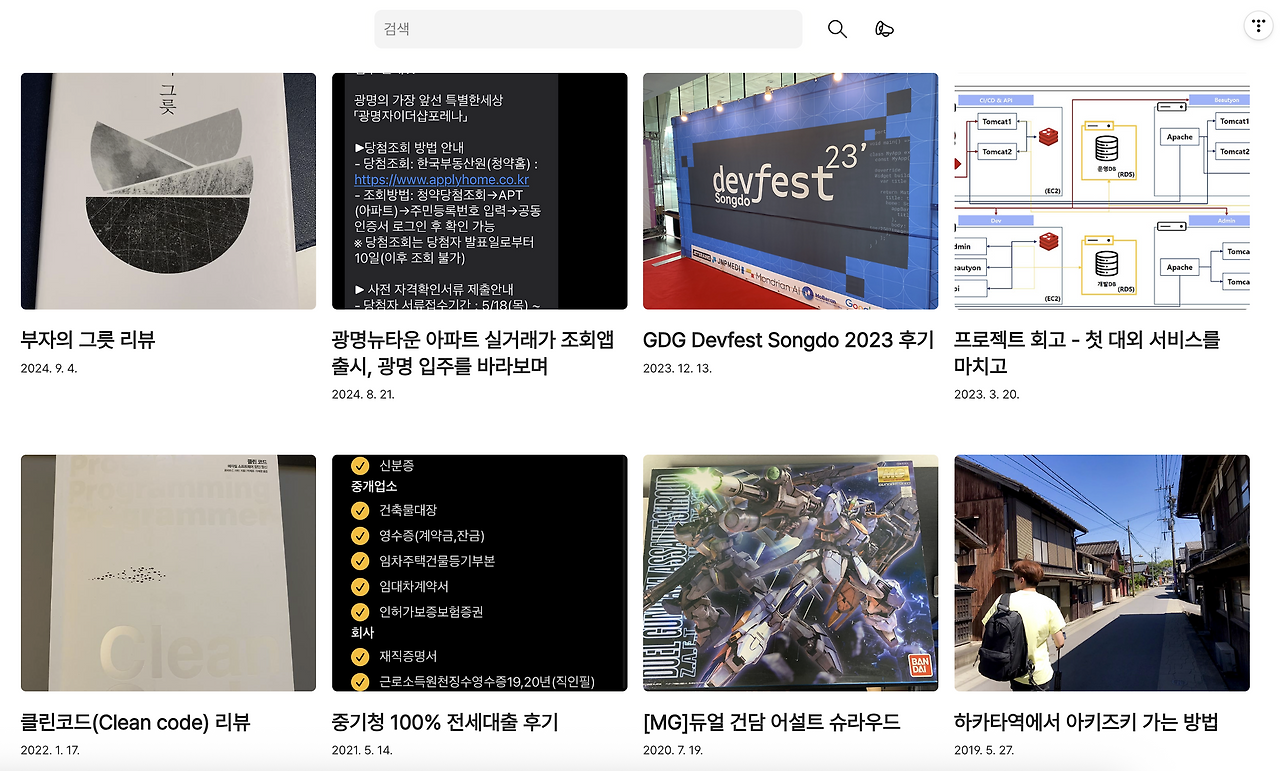Click the blue Devfest Songdo banner thumbnail

790,190
